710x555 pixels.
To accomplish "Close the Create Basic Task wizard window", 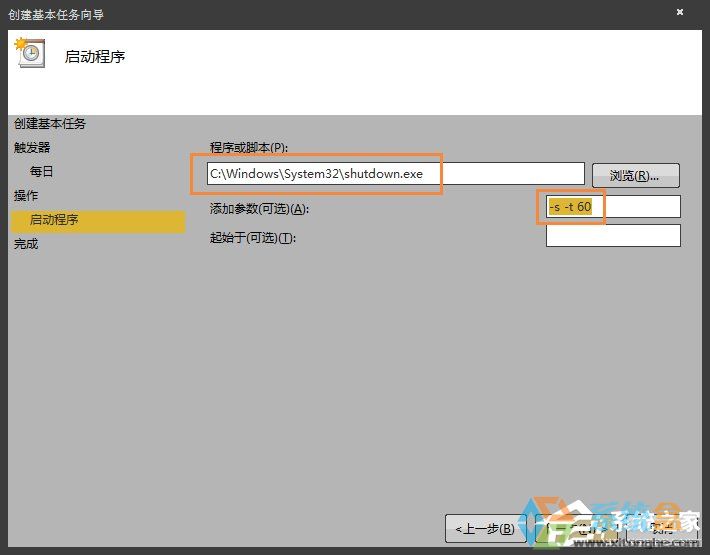I will (680, 13).
